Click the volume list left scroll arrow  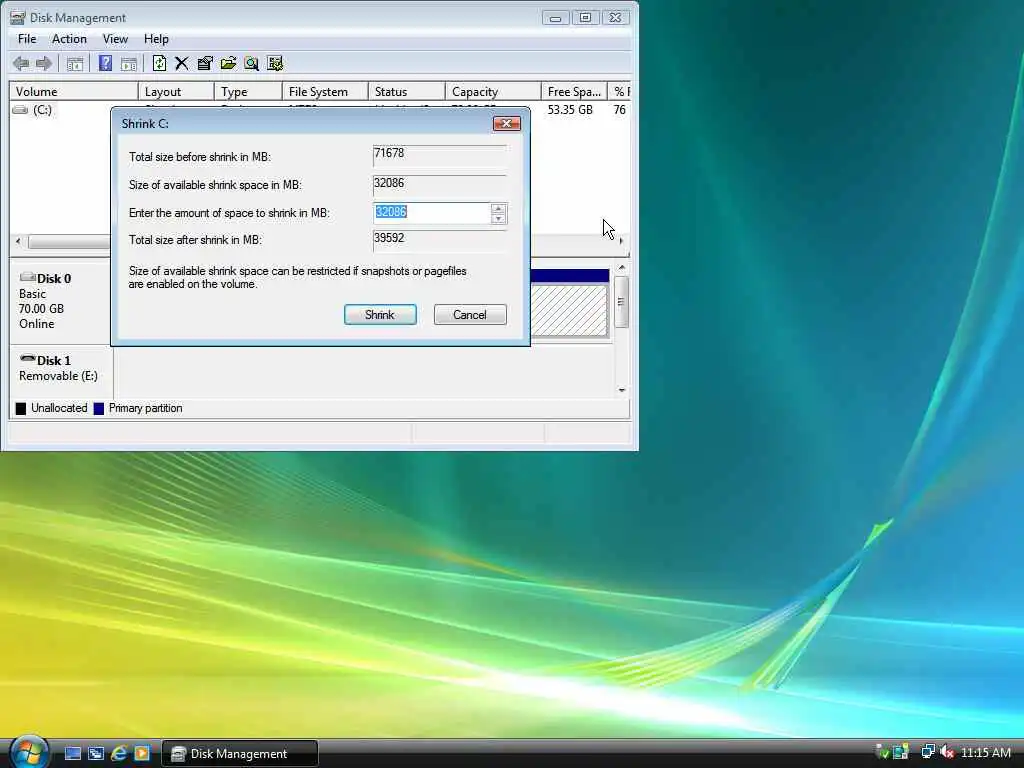pos(18,241)
